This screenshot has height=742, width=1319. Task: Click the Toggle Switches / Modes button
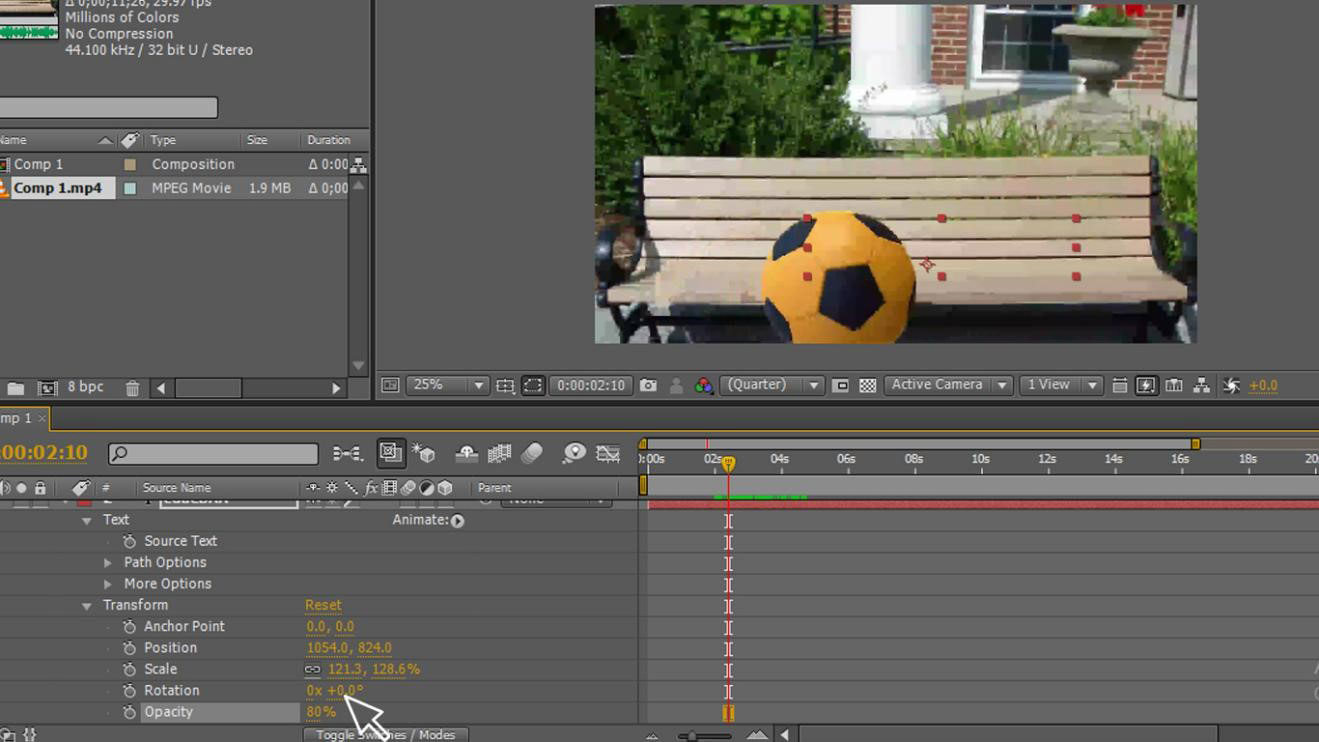(x=385, y=735)
